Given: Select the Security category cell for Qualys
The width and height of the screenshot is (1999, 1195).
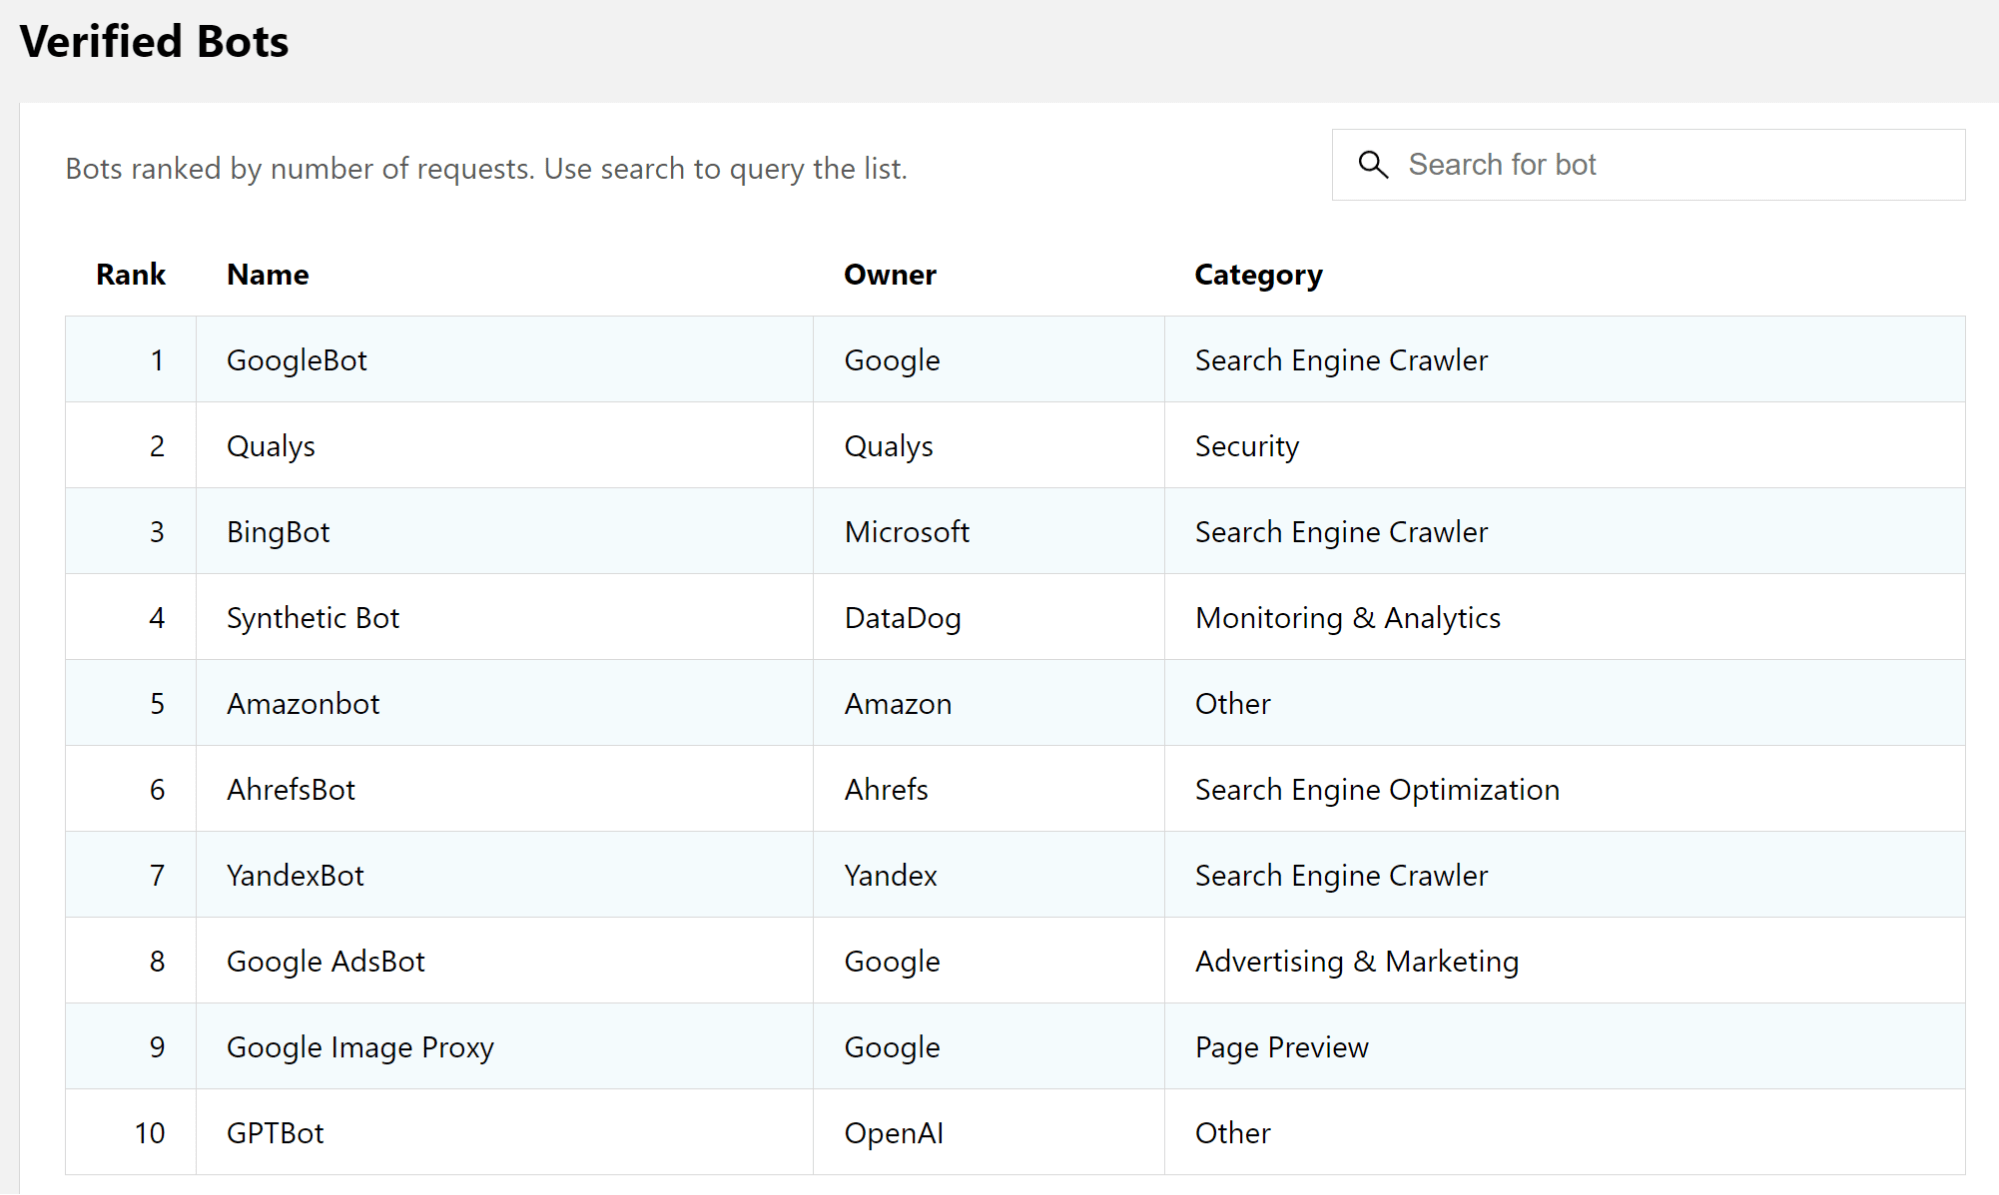Looking at the screenshot, I should pos(1246,446).
